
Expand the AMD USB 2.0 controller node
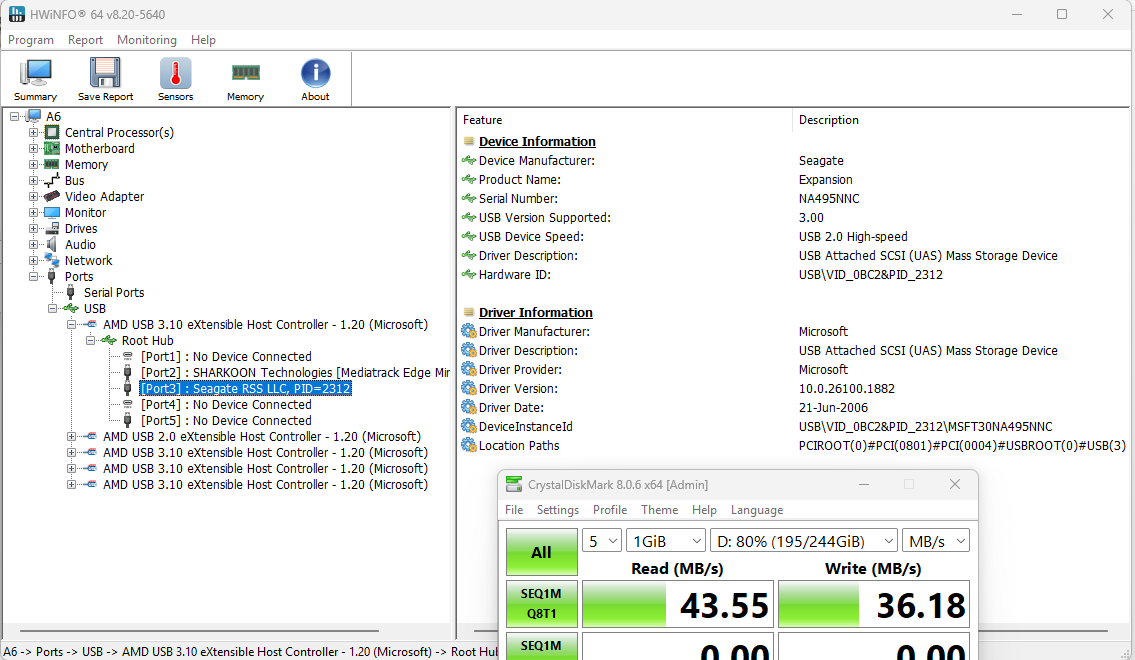click(71, 436)
